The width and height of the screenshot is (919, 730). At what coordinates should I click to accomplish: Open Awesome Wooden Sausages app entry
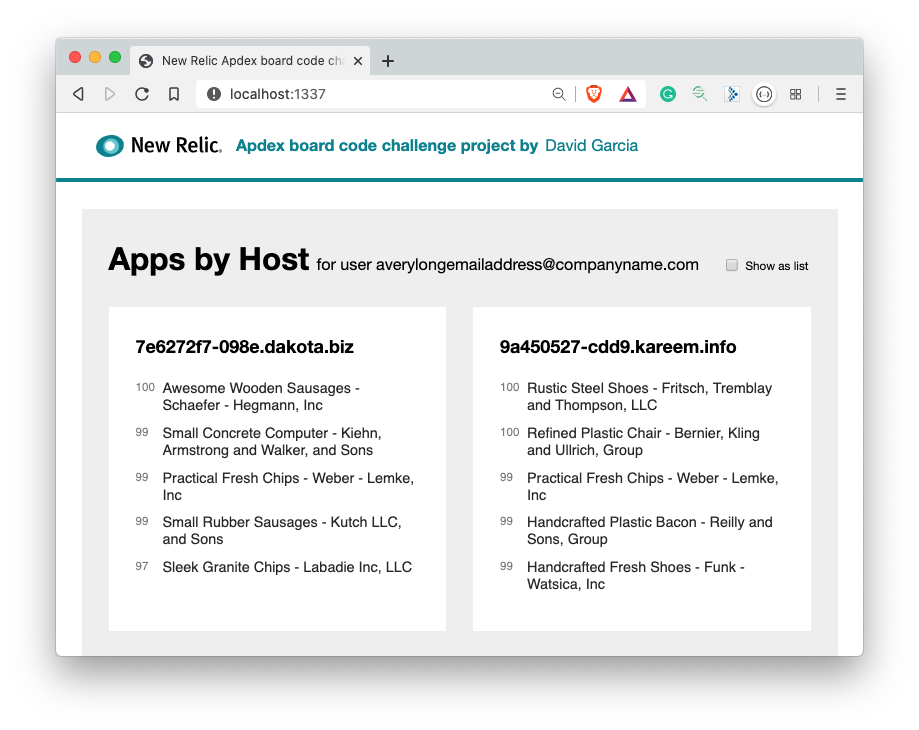(261, 397)
